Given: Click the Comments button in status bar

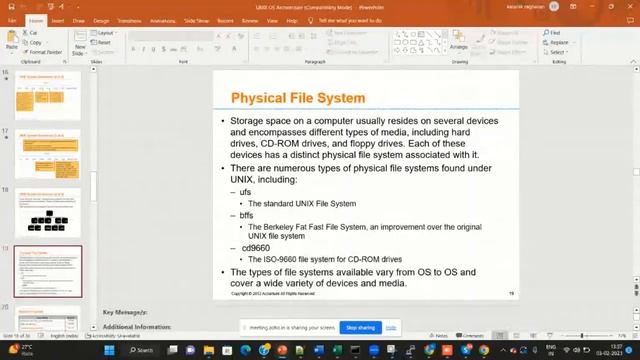Looking at the screenshot, I should 470,336.
